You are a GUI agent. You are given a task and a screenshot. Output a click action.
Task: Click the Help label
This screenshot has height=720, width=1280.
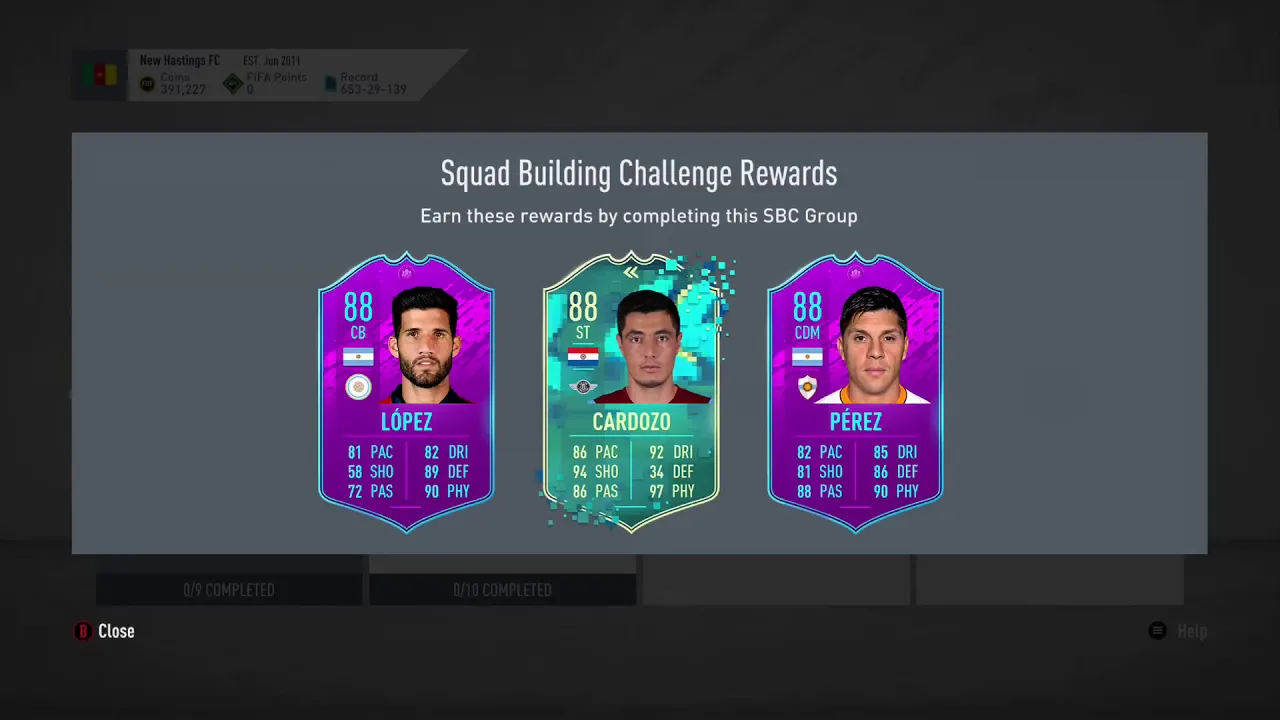[1192, 631]
